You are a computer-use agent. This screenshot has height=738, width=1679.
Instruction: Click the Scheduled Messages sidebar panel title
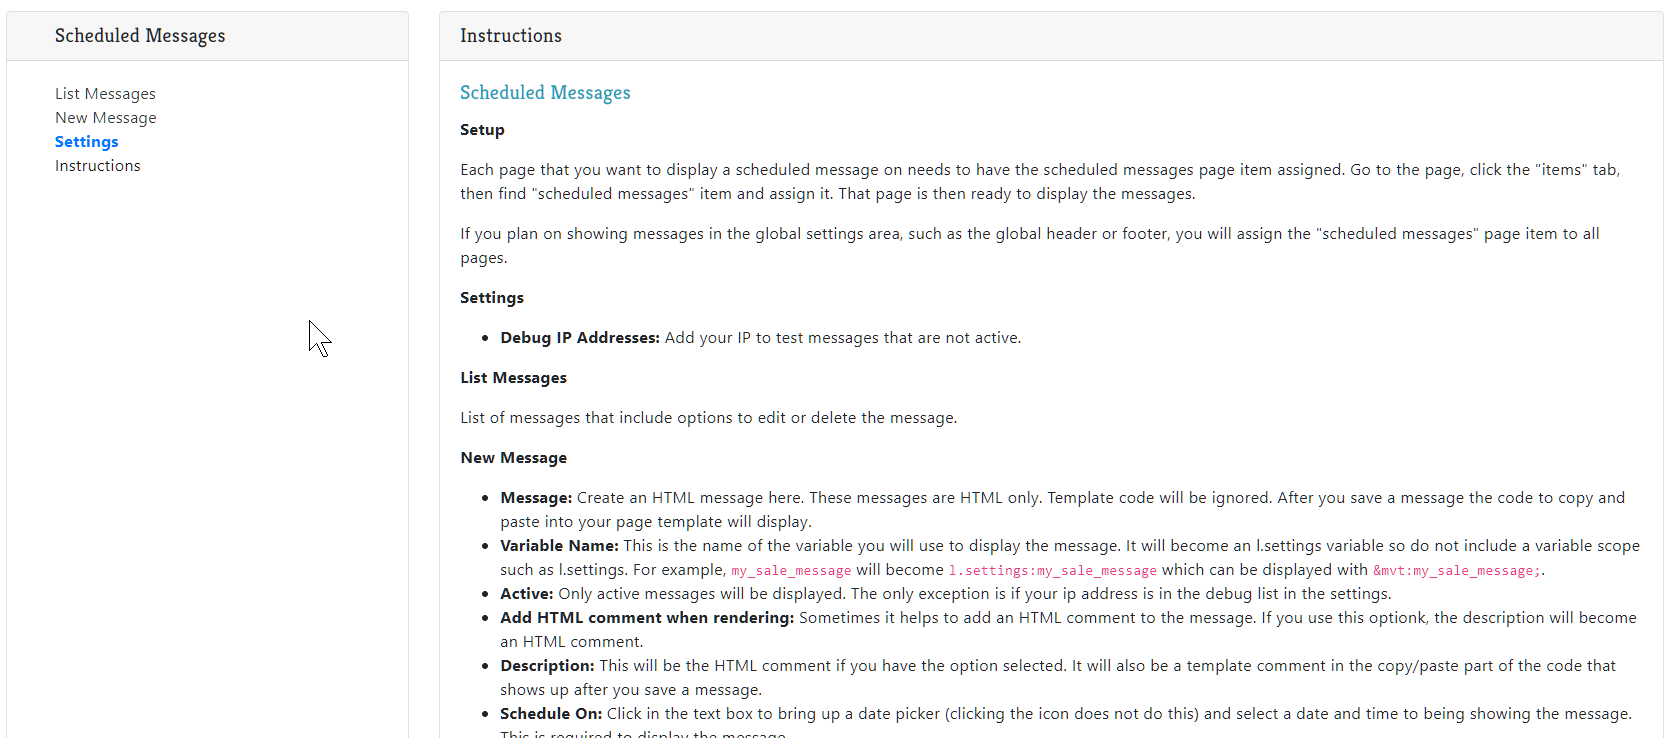point(140,36)
